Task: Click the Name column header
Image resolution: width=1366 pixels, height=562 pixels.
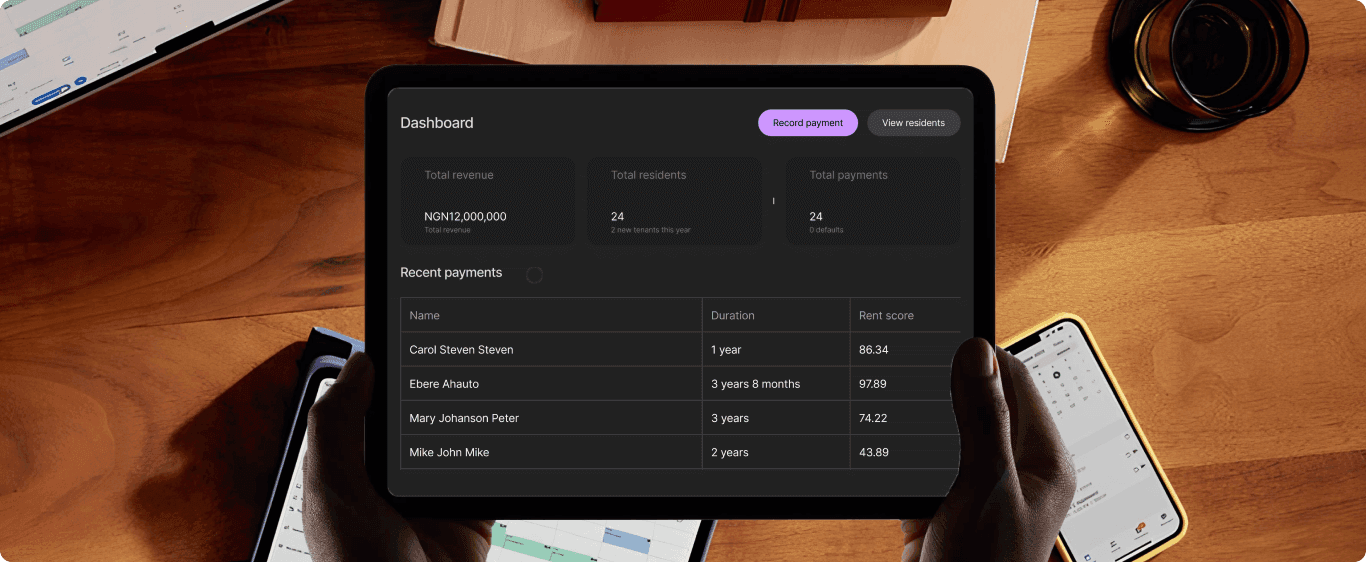Action: pos(425,315)
